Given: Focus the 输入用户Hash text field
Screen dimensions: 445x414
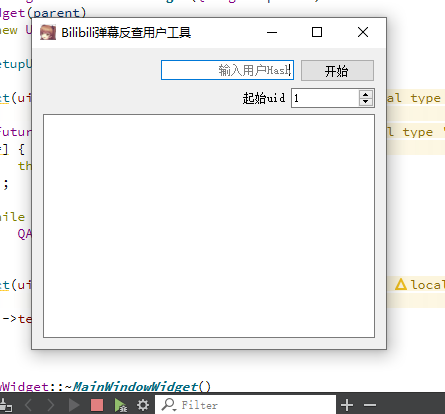Looking at the screenshot, I should tap(227, 70).
